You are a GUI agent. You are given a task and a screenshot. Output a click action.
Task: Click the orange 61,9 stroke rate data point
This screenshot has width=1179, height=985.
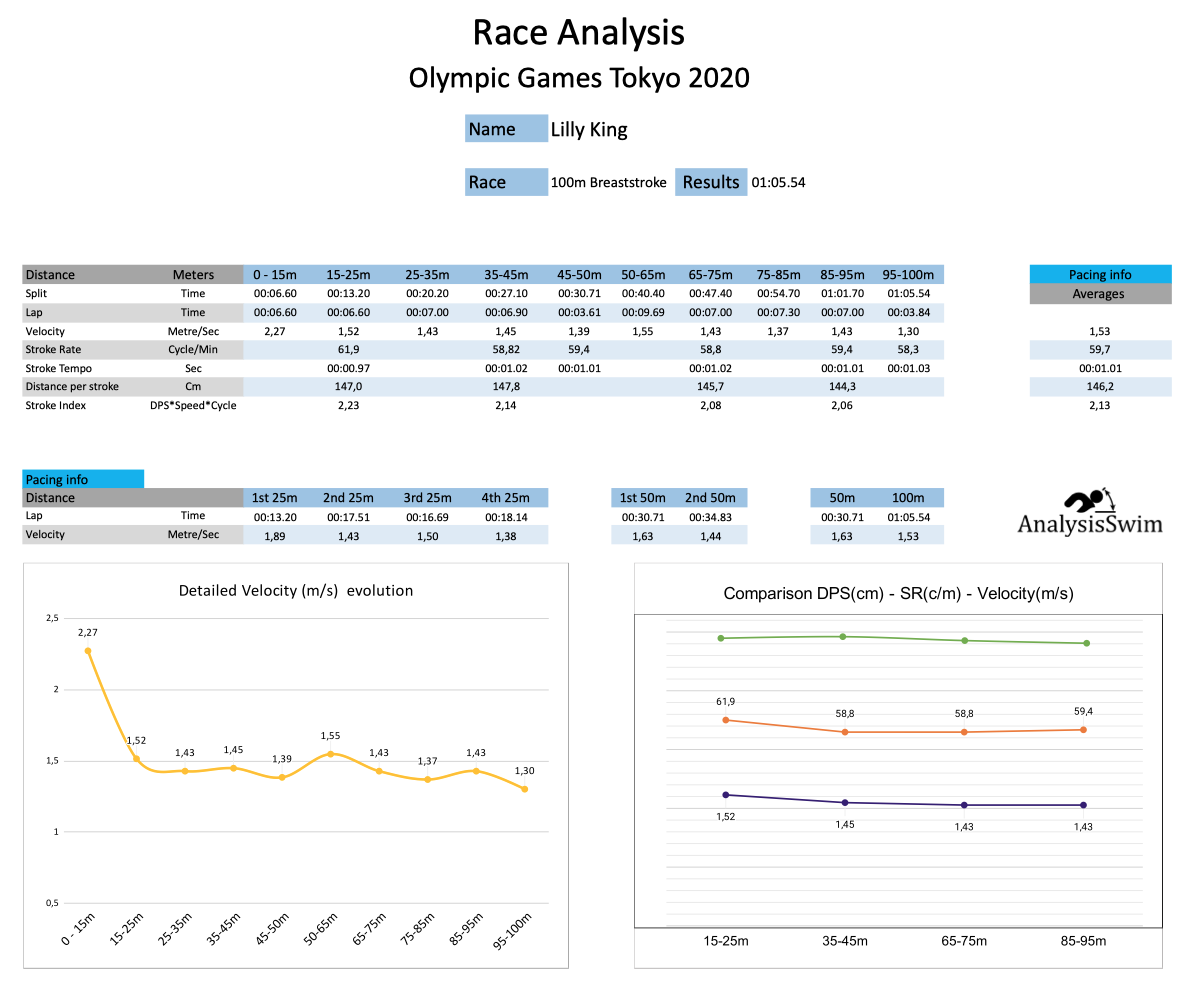(725, 720)
